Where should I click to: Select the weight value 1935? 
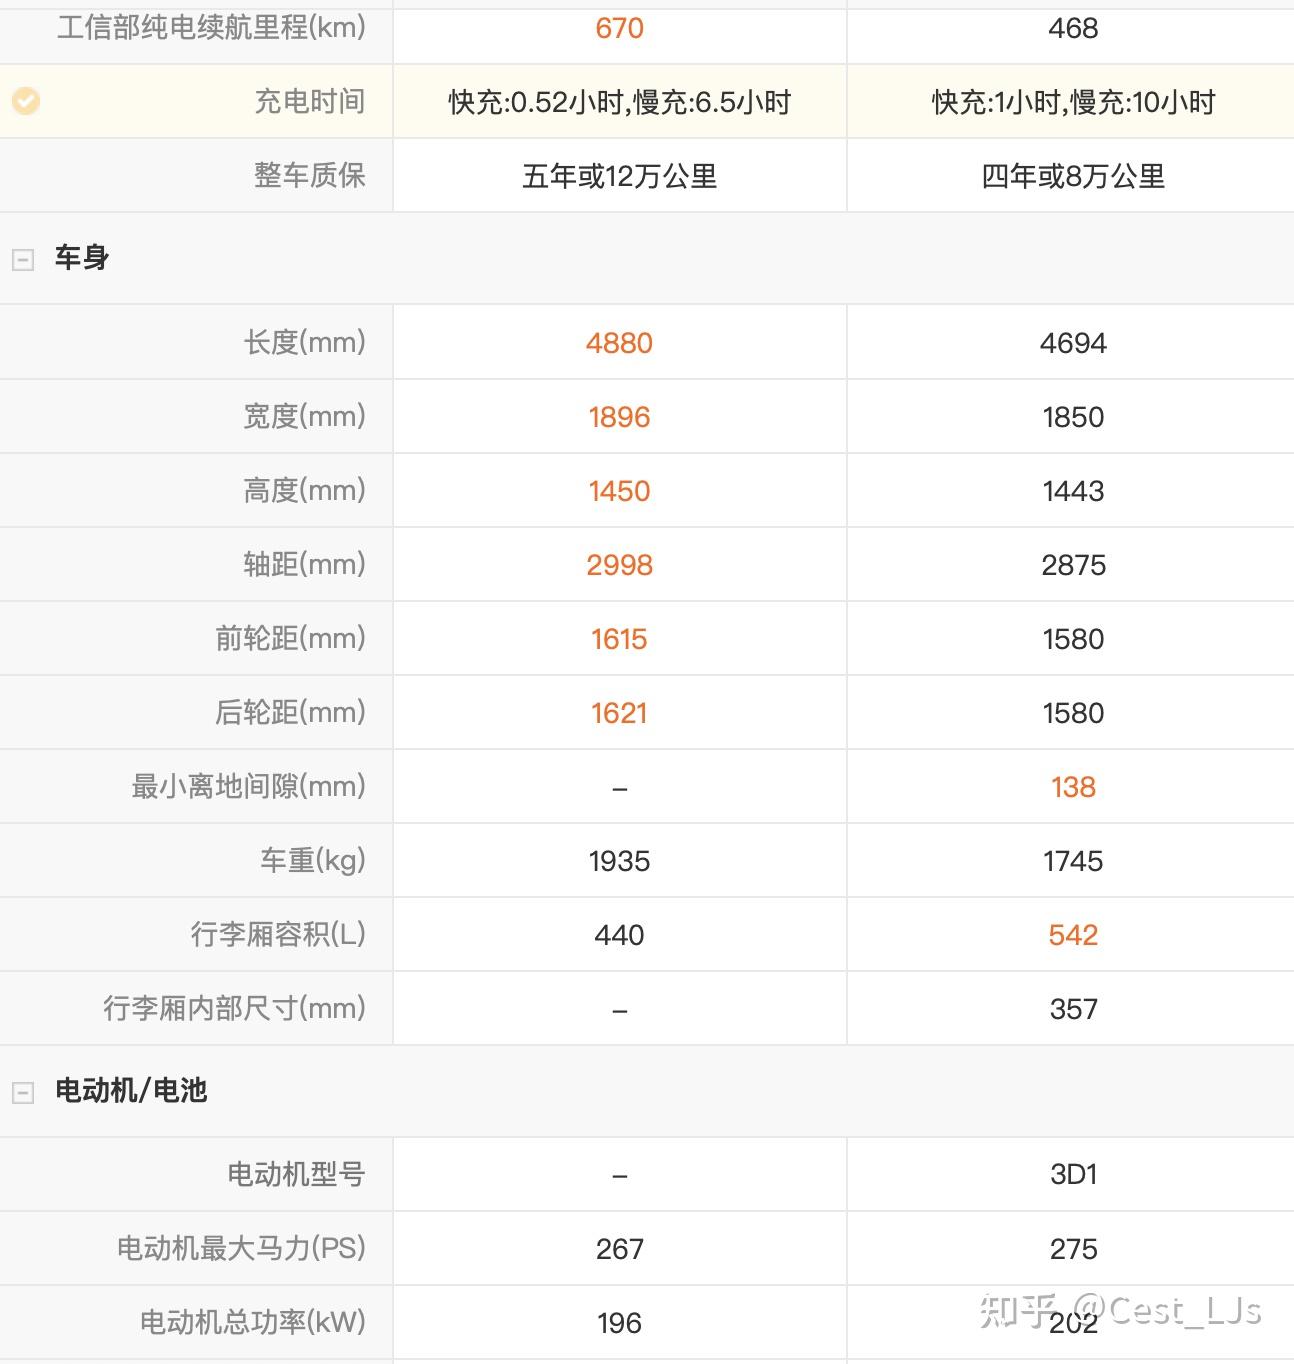tap(620, 861)
